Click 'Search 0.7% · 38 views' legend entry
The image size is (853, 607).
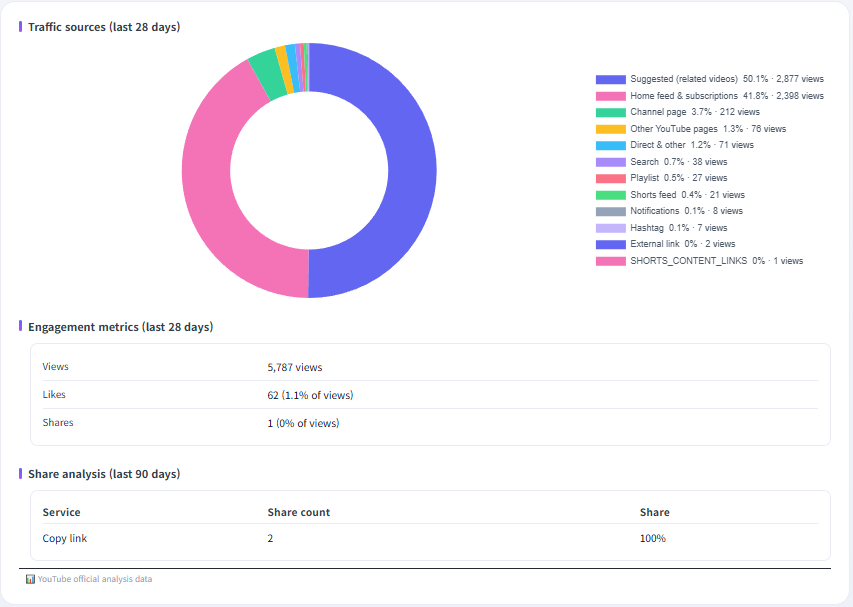(678, 162)
